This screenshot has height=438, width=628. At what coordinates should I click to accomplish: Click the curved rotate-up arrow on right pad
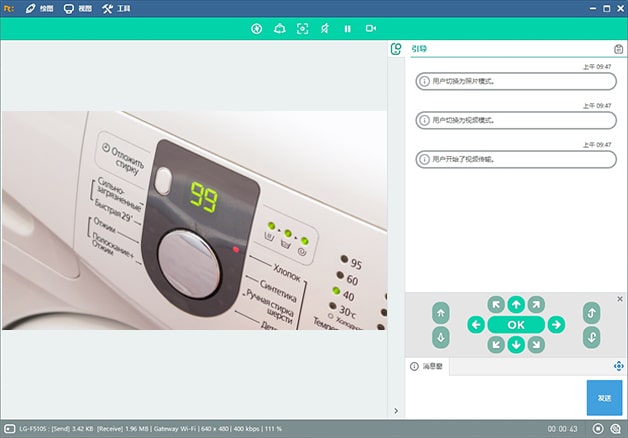[x=592, y=313]
